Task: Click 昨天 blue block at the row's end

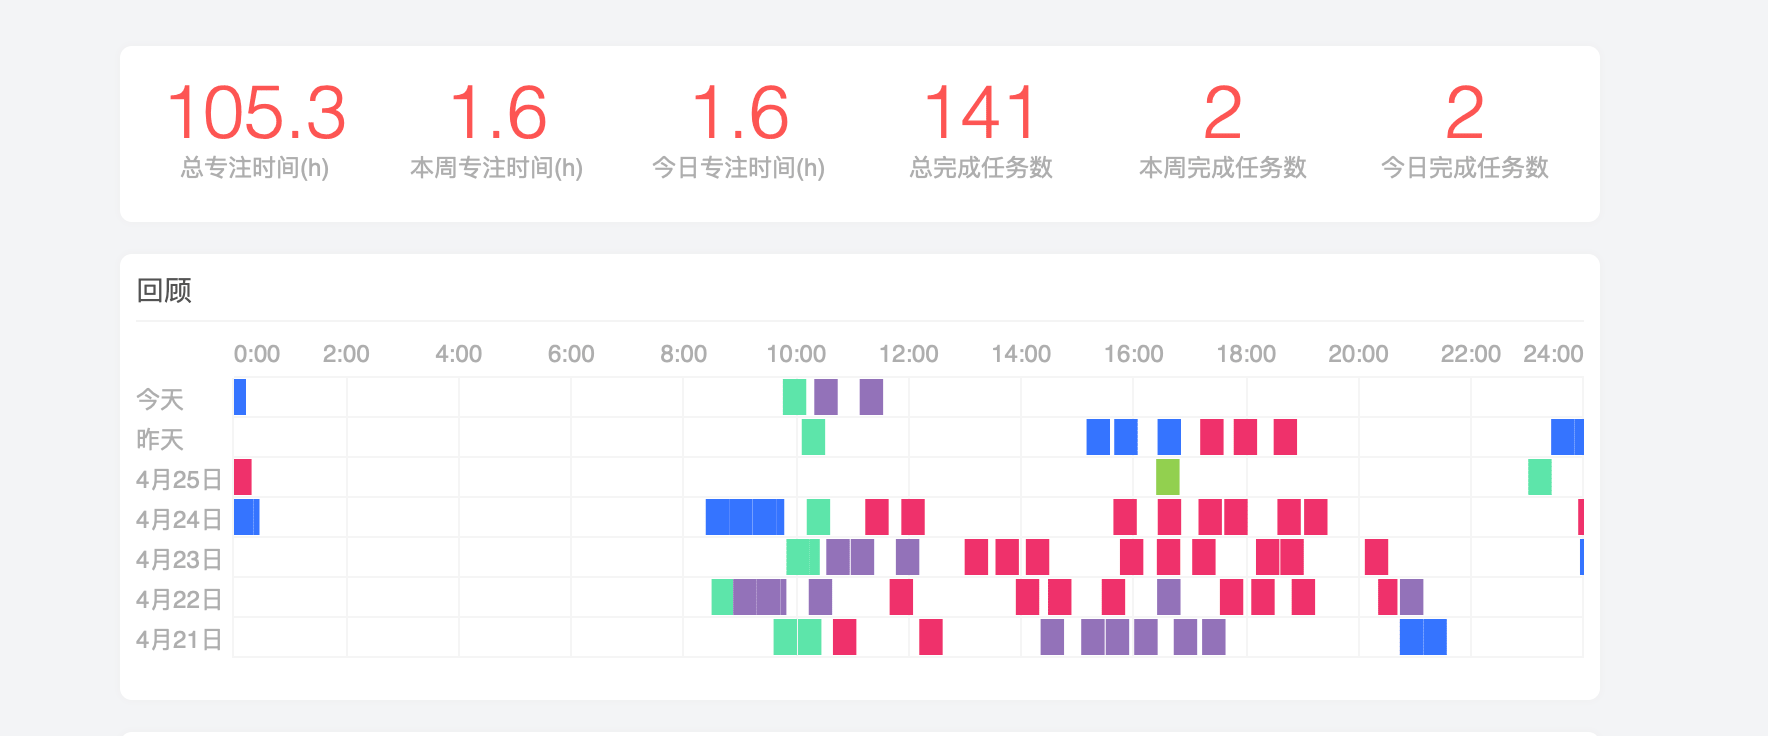Action: [1567, 437]
